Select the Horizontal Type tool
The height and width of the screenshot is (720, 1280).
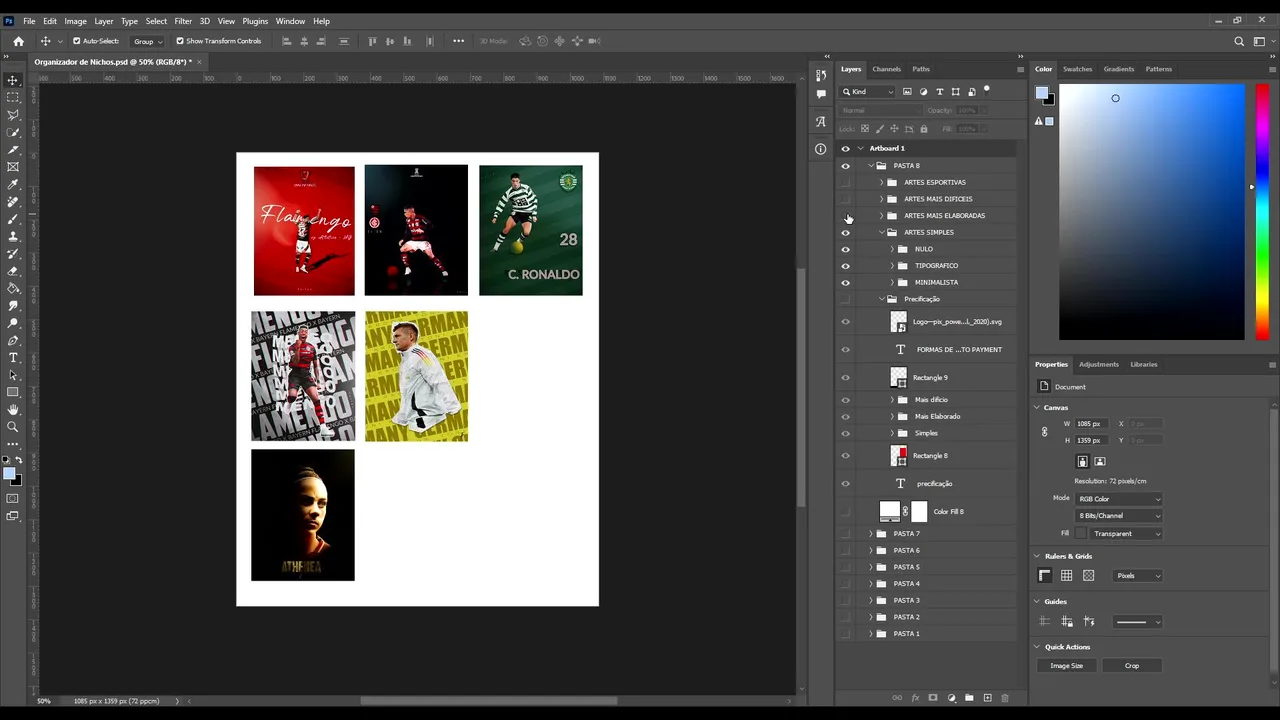point(13,358)
